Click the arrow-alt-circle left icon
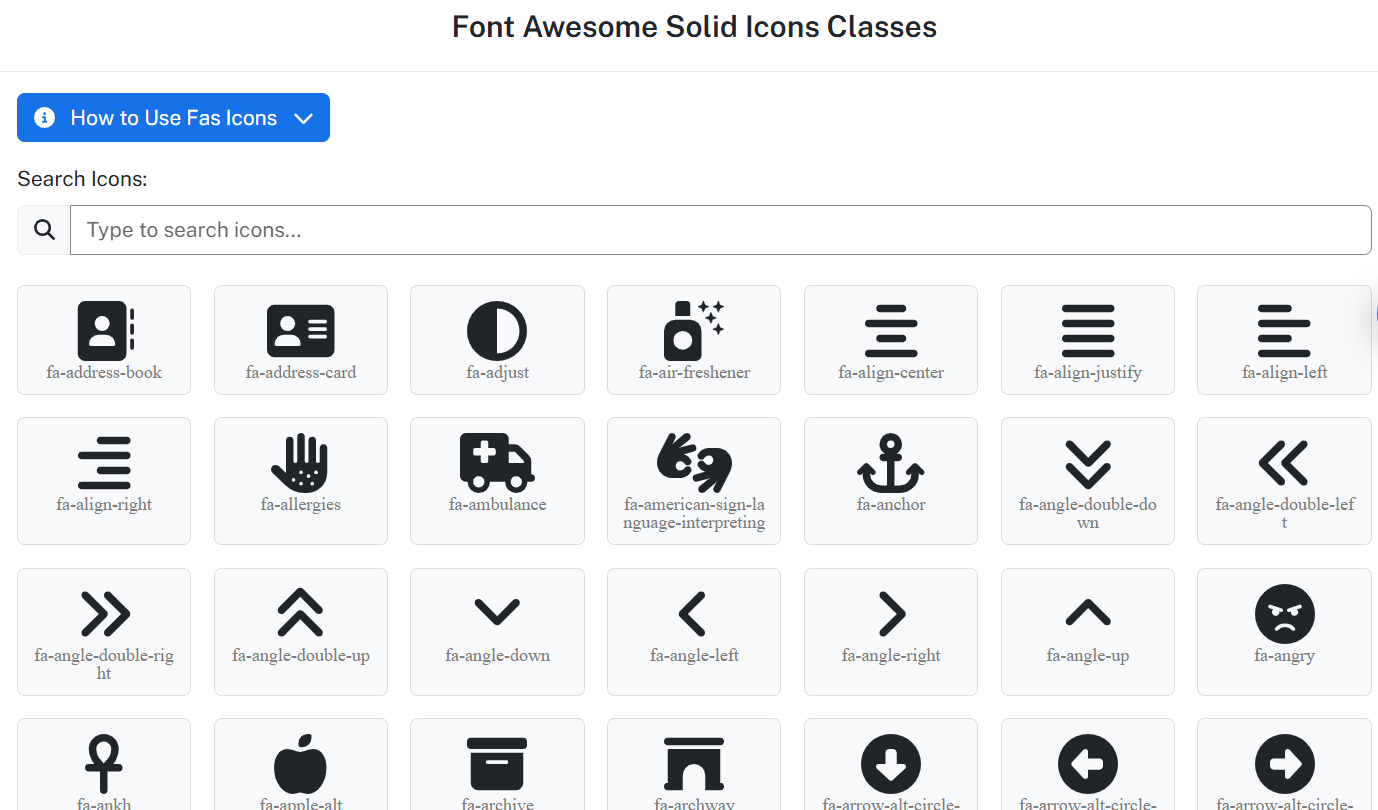The width and height of the screenshot is (1378, 810). click(1088, 765)
